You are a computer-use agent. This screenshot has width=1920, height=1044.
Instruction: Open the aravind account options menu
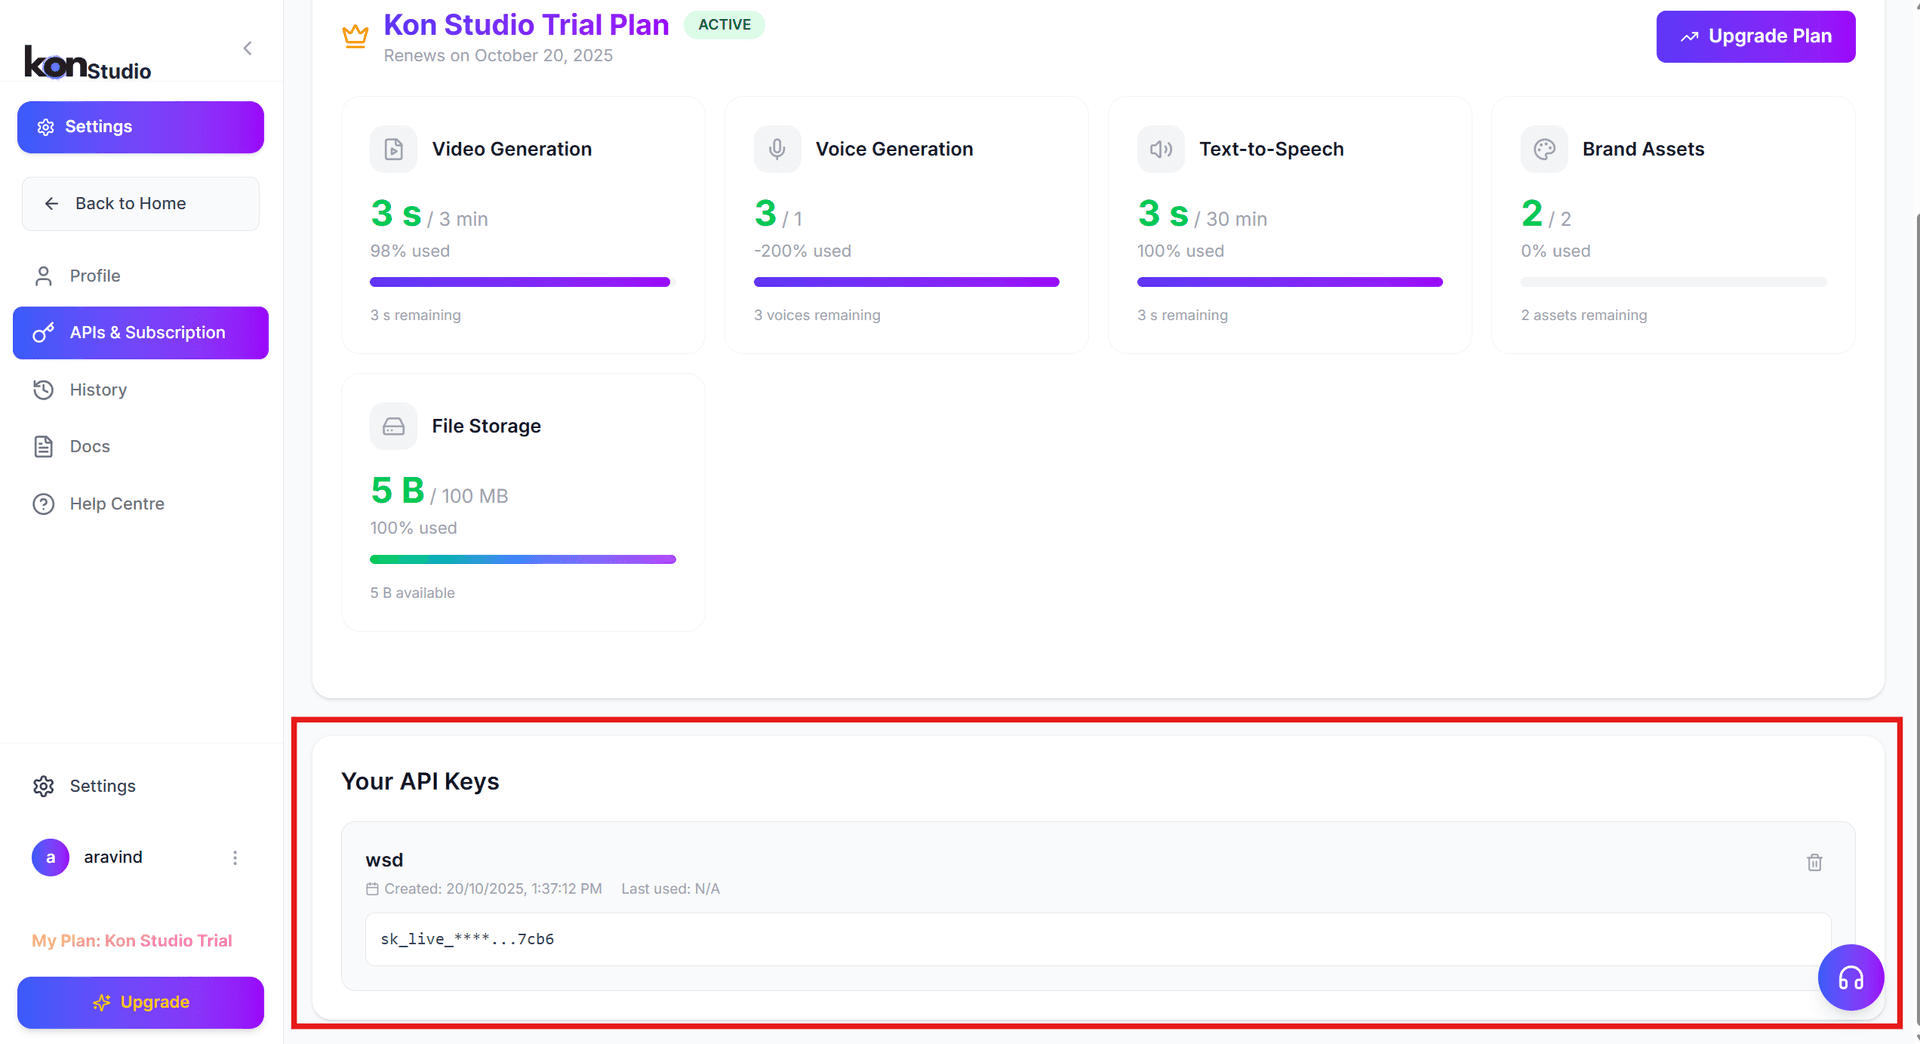(x=235, y=857)
